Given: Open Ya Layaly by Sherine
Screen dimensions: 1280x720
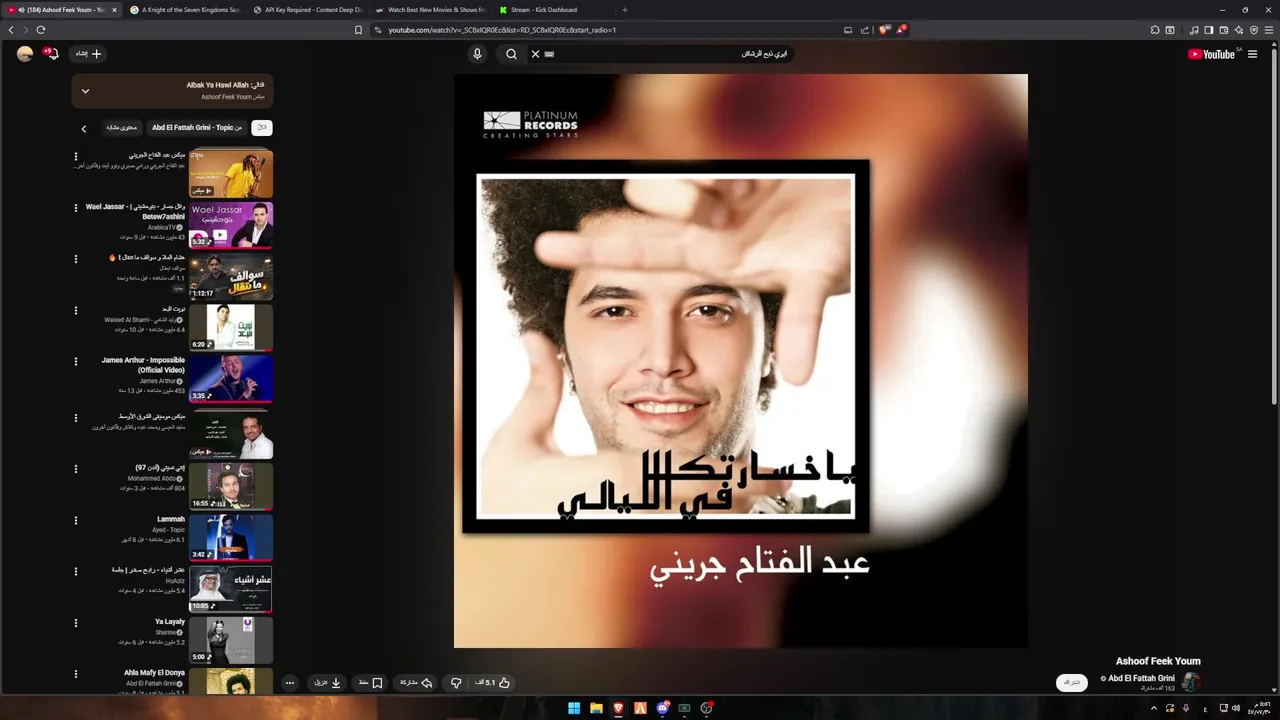Looking at the screenshot, I should pyautogui.click(x=231, y=640).
